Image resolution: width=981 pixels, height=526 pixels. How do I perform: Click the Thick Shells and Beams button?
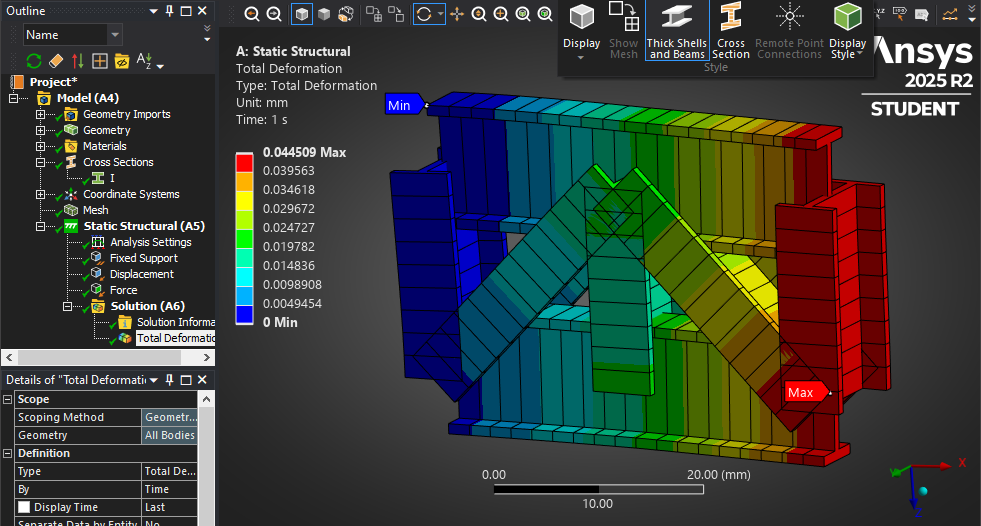(676, 31)
